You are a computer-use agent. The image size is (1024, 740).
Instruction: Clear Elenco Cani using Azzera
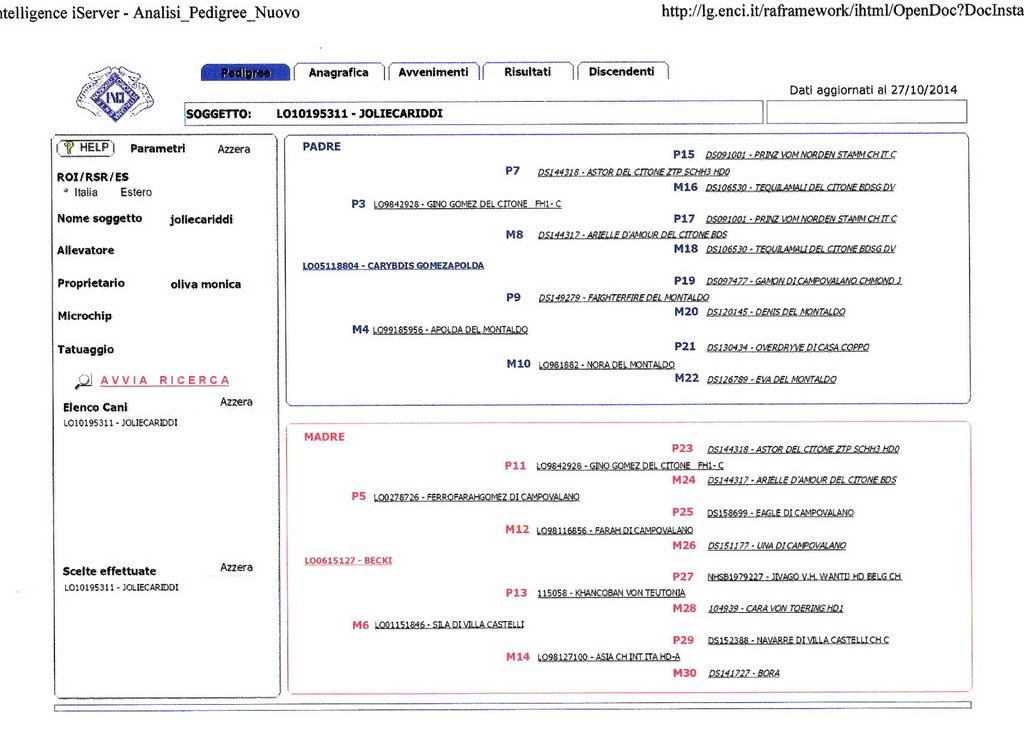click(236, 402)
